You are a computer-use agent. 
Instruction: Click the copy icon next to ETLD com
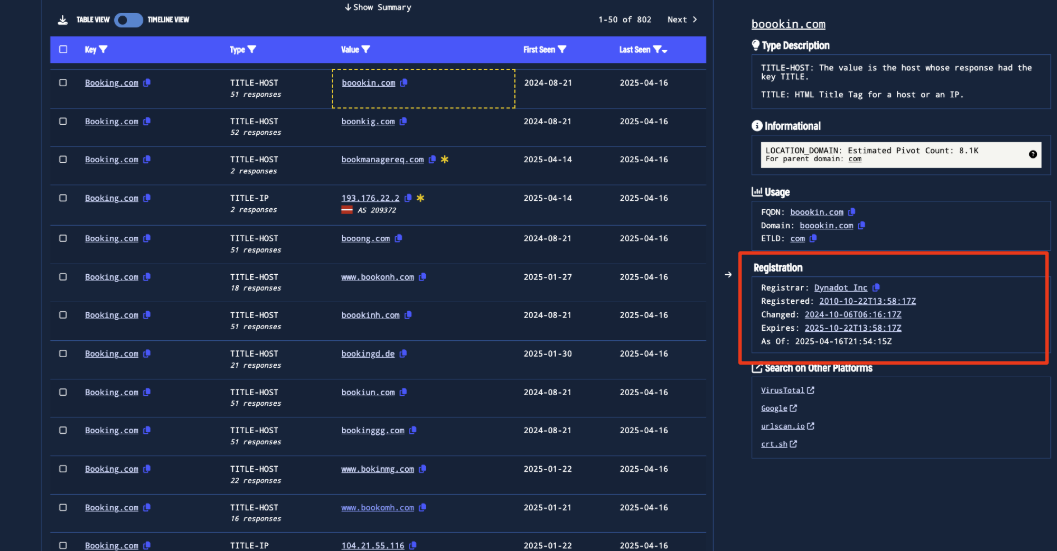(812, 238)
